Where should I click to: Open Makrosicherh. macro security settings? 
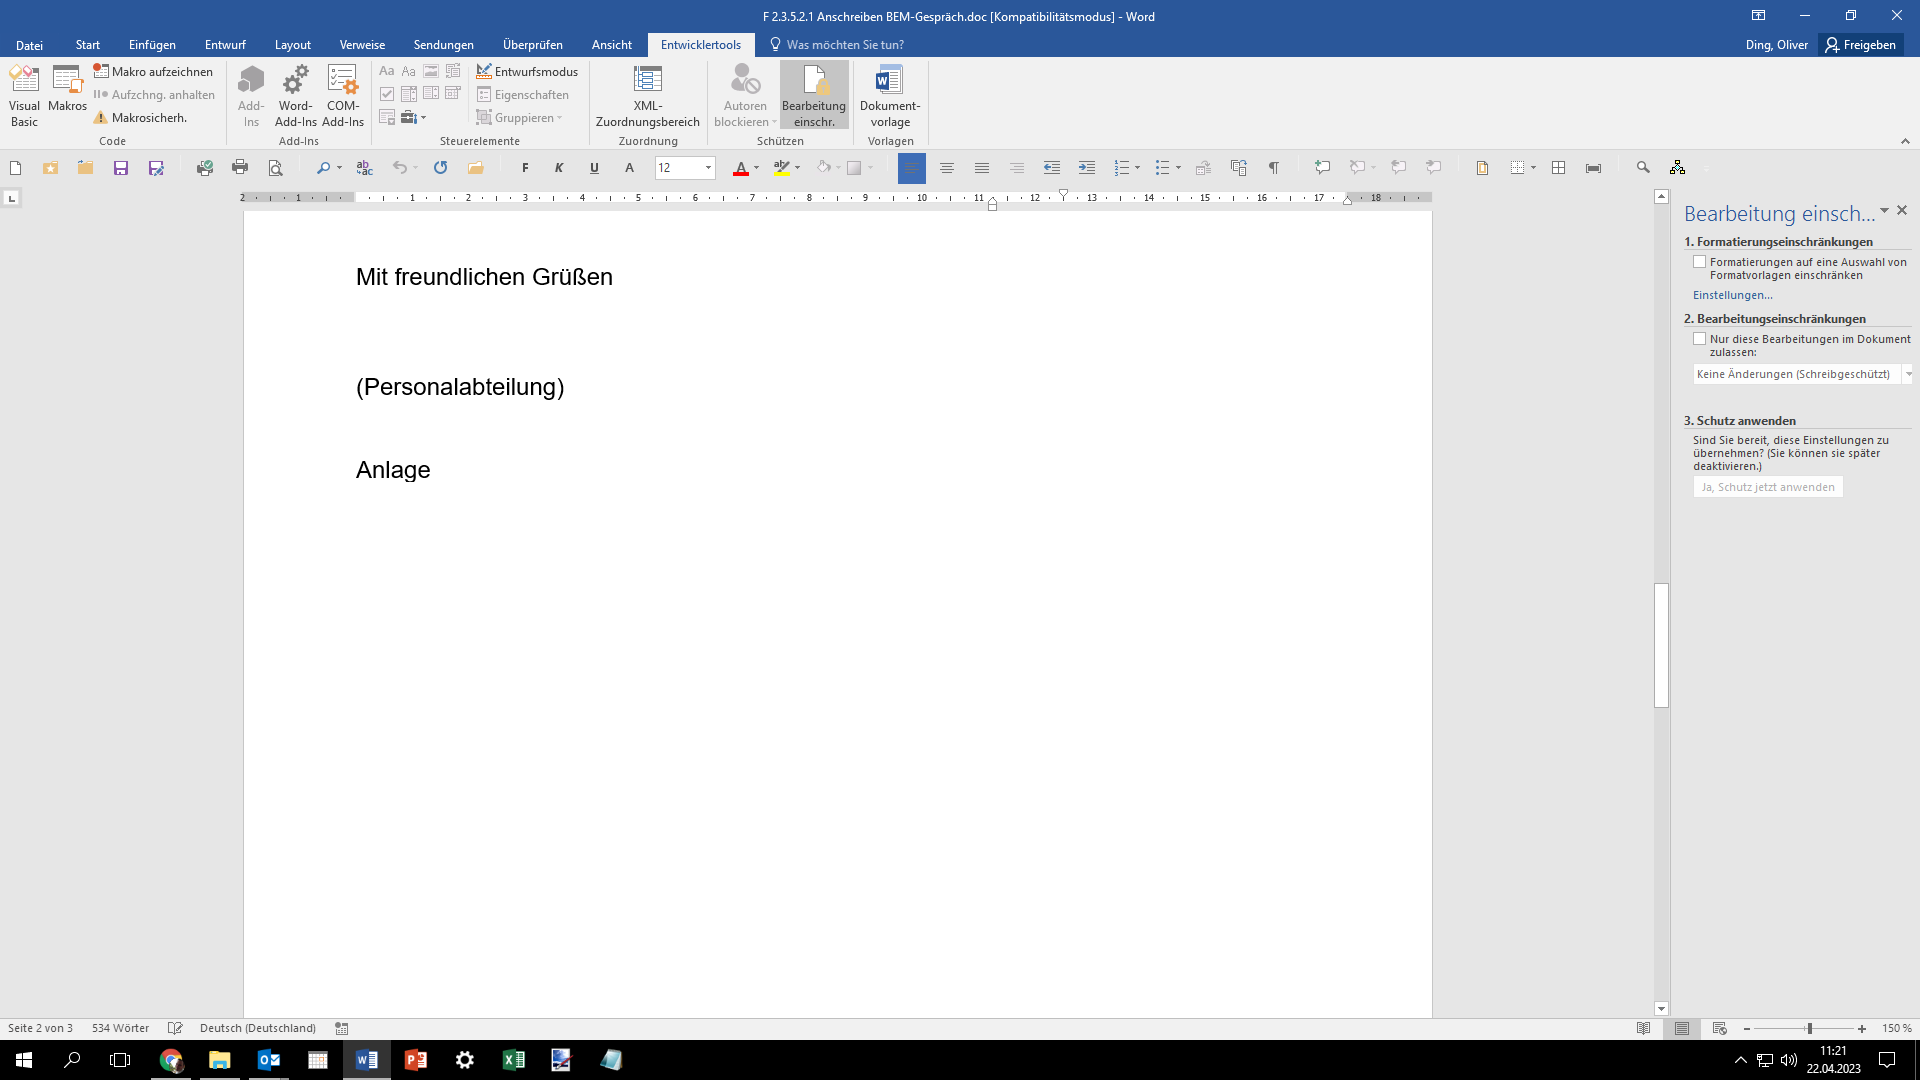click(x=141, y=118)
